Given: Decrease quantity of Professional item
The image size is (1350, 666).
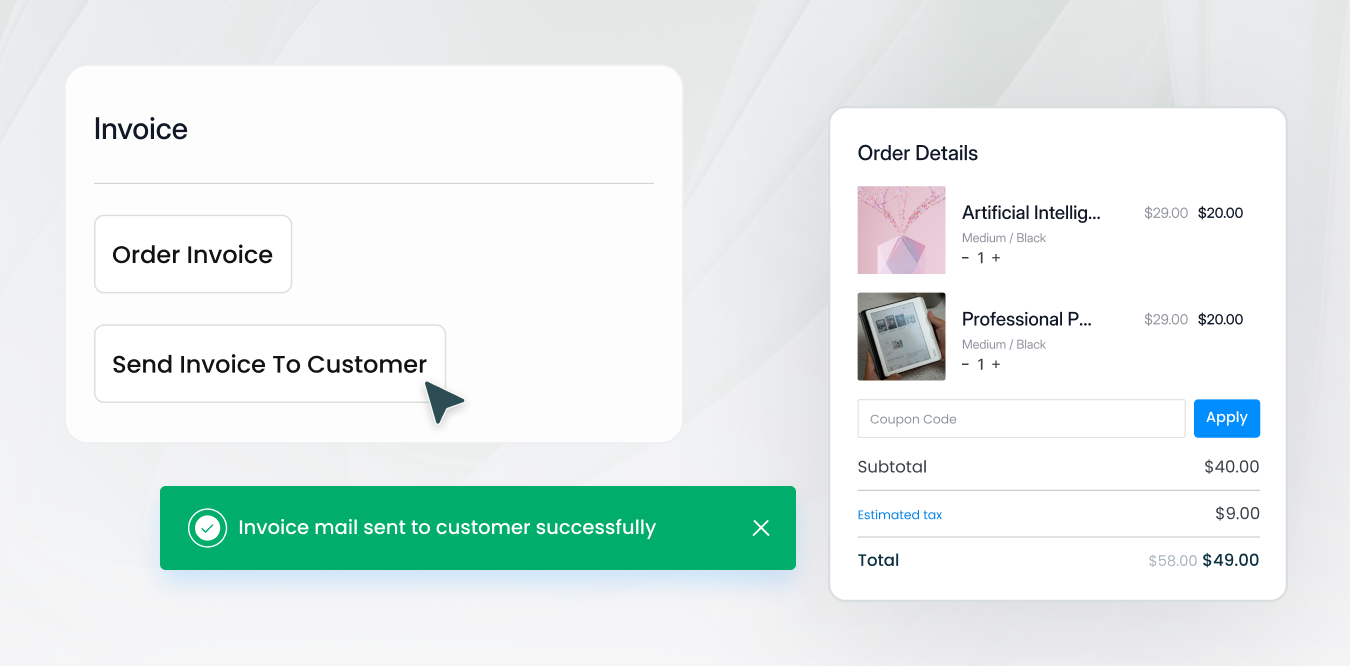Looking at the screenshot, I should click(965, 364).
